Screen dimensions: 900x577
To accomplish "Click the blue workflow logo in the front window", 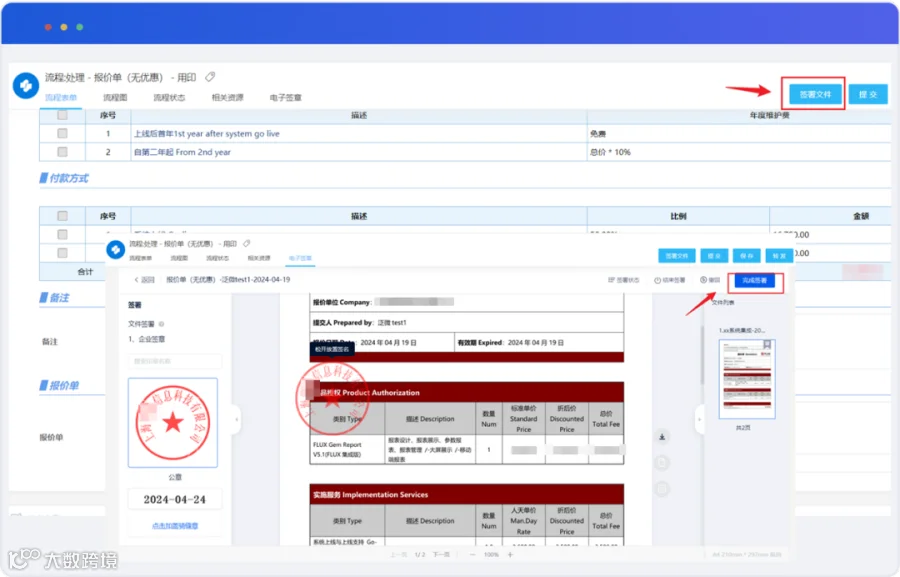I will click(x=115, y=249).
